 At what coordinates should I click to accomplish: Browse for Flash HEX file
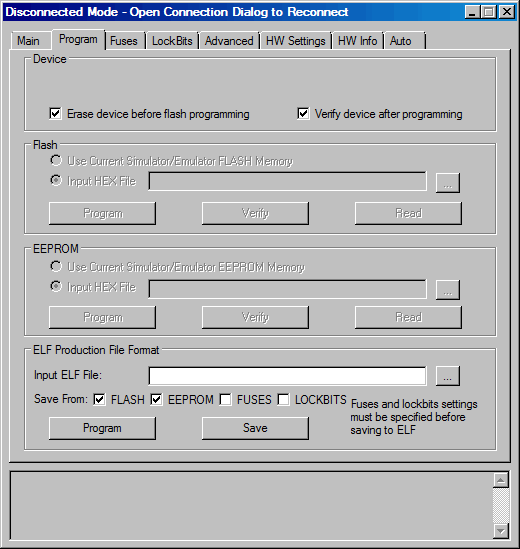448,182
